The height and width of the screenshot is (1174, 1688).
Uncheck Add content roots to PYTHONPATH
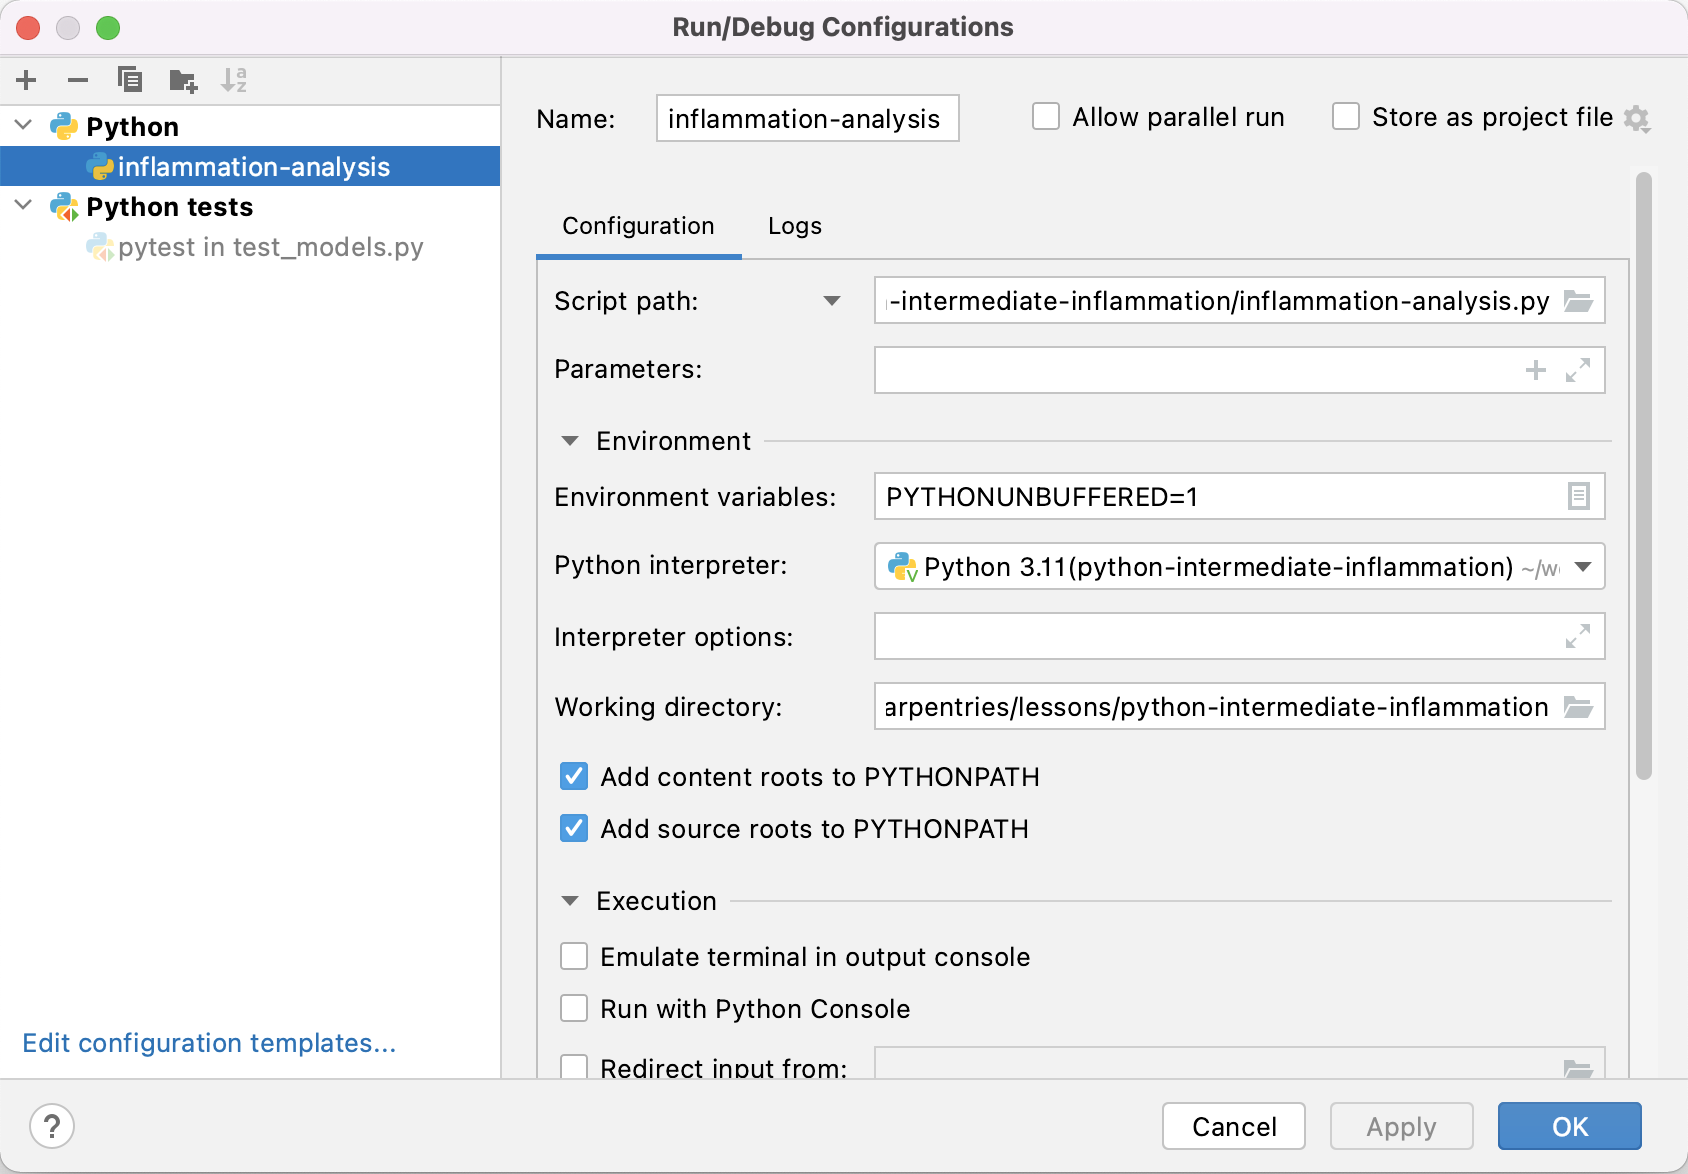click(574, 777)
